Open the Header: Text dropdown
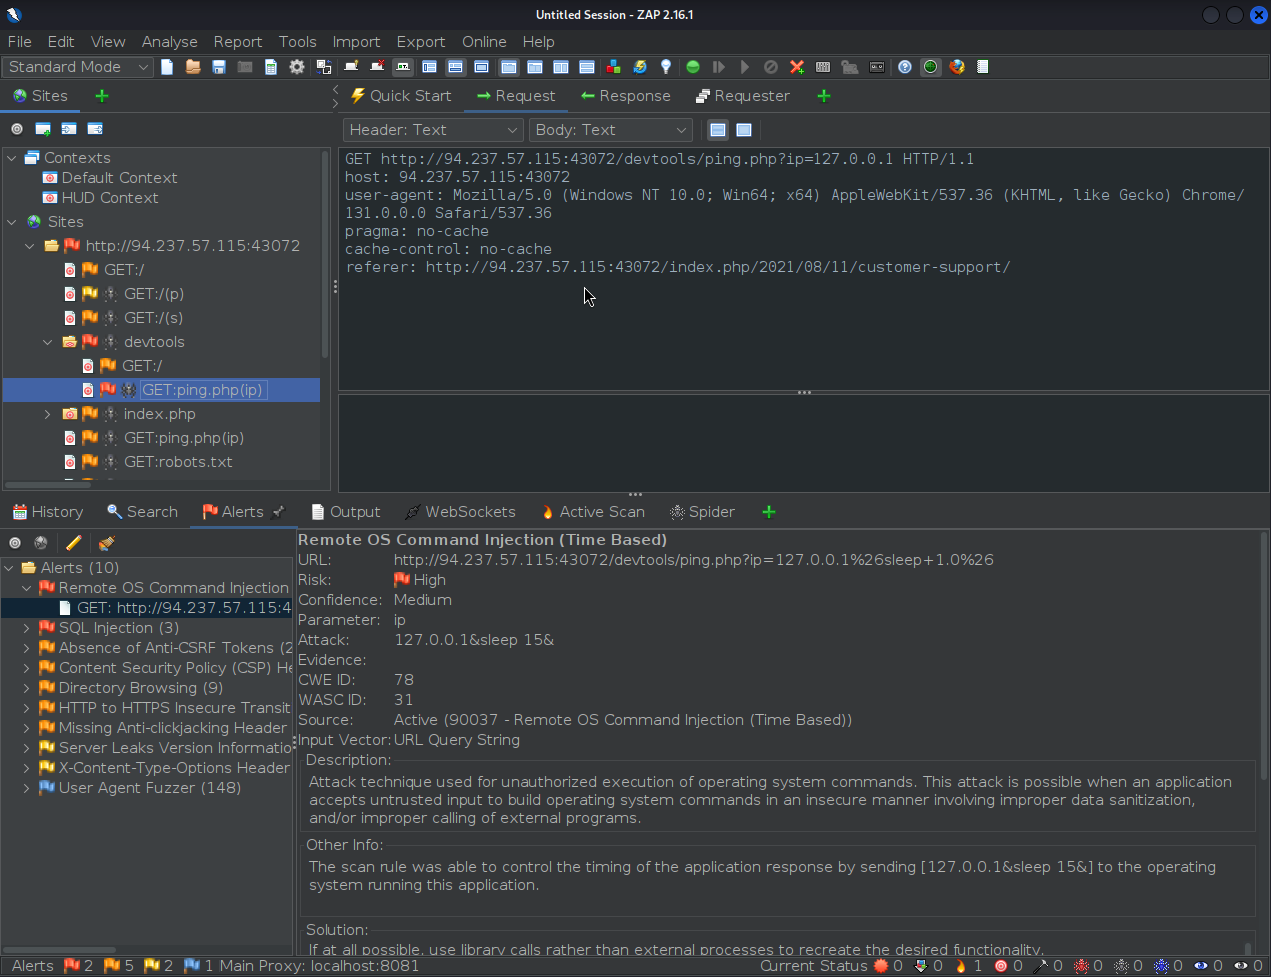 [433, 130]
